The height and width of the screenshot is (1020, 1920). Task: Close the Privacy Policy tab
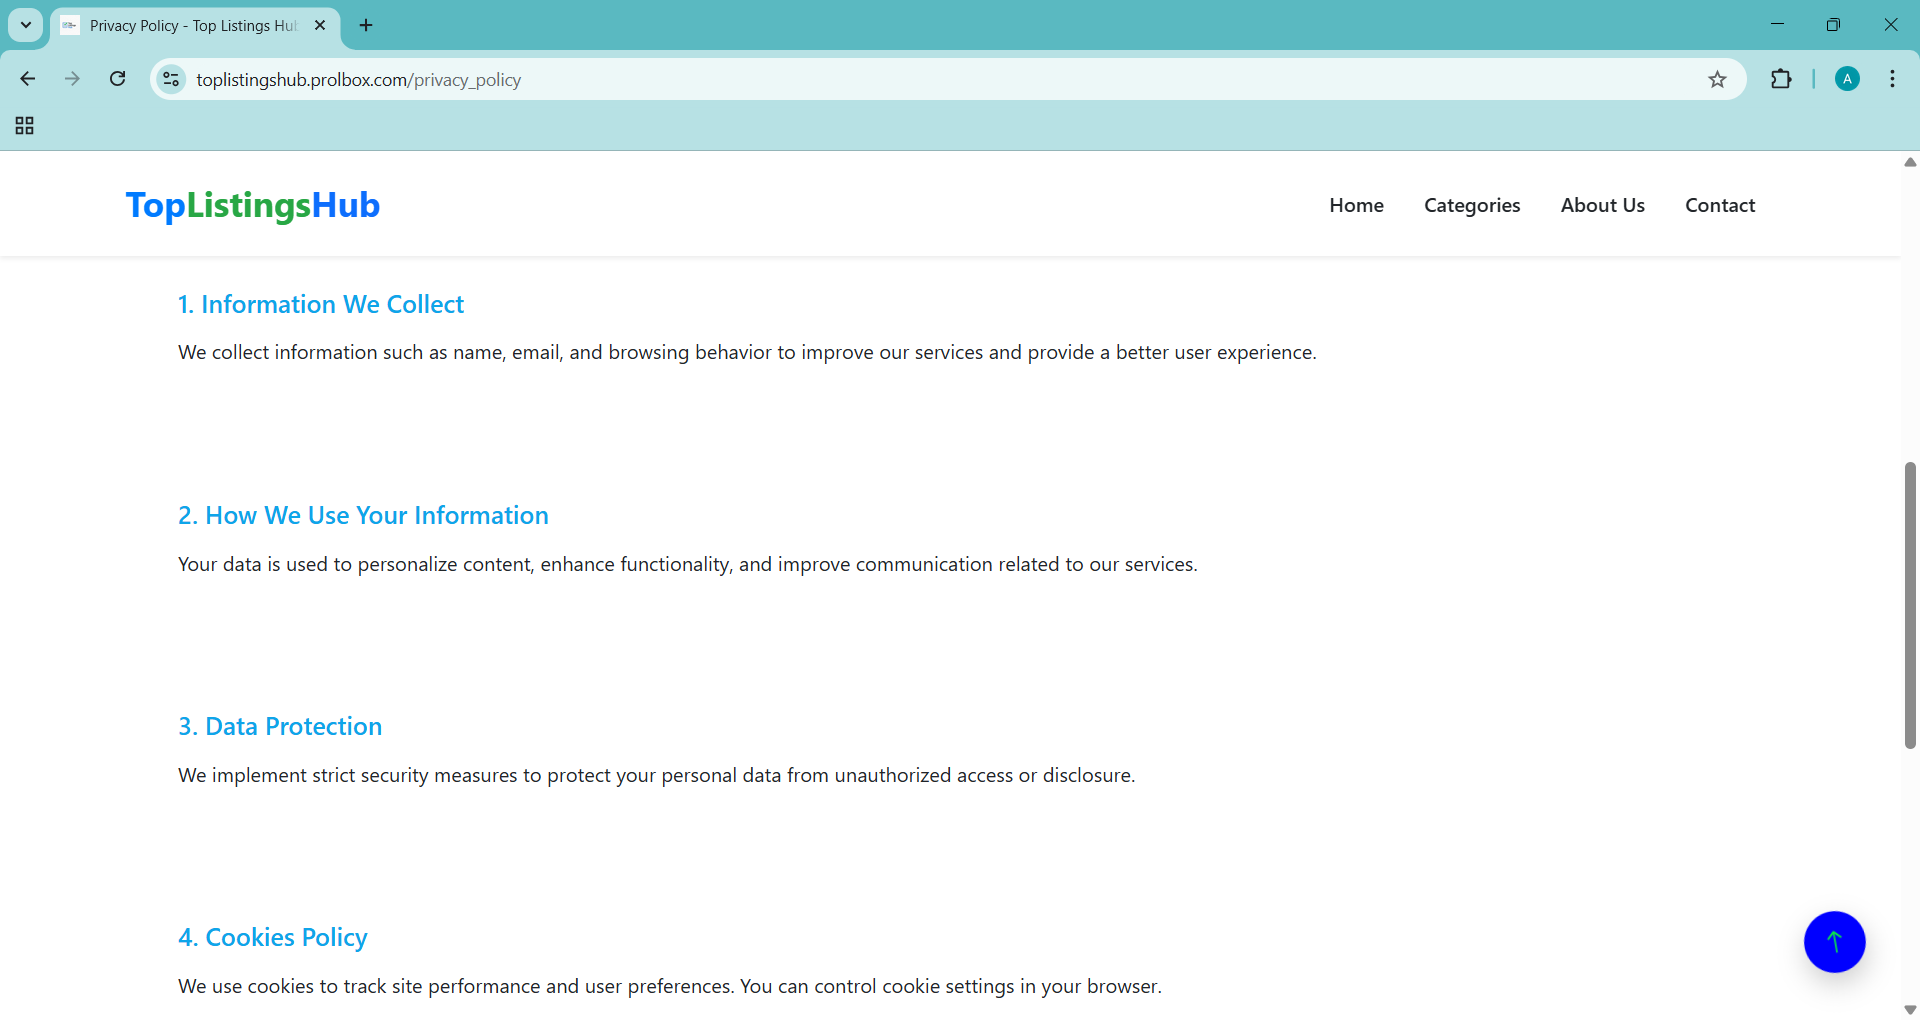tap(320, 25)
